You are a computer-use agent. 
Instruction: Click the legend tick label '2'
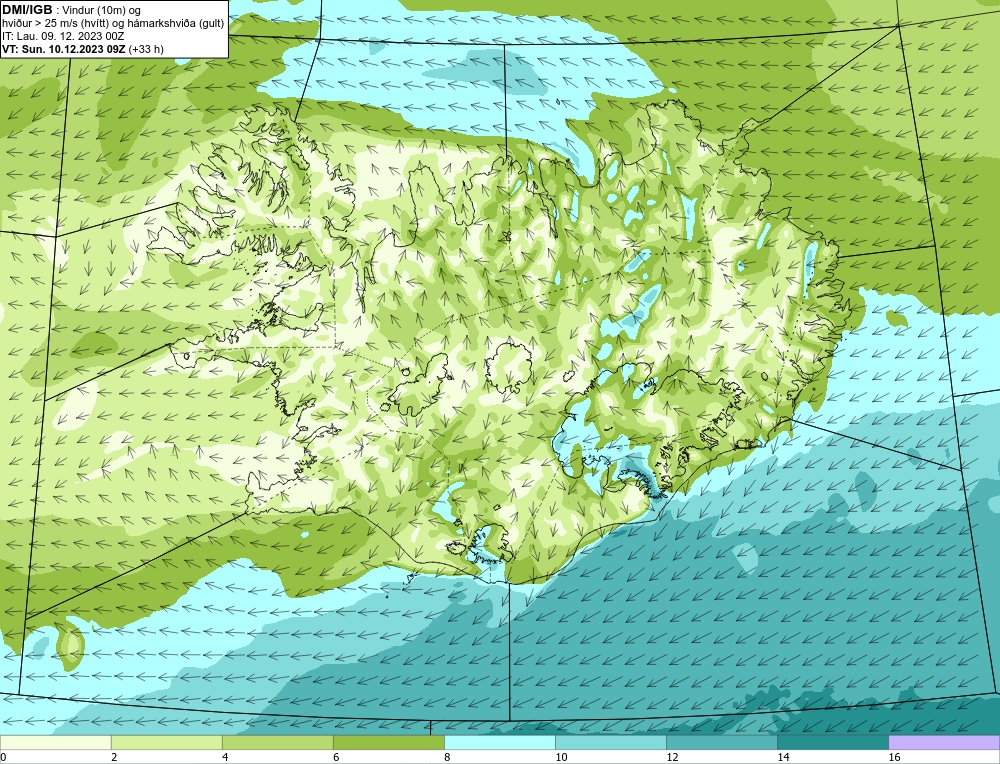pyautogui.click(x=114, y=757)
